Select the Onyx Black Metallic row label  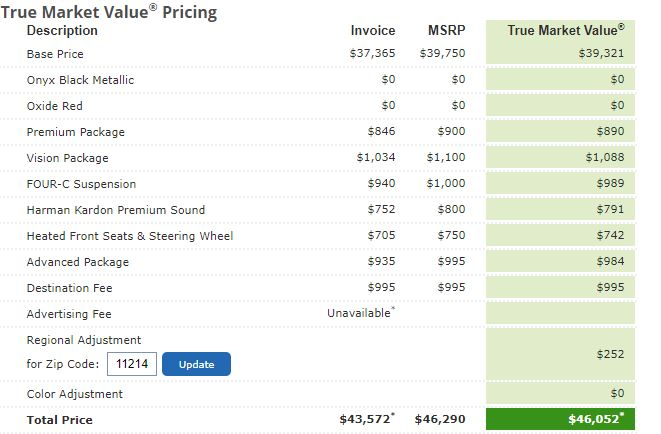tap(80, 80)
